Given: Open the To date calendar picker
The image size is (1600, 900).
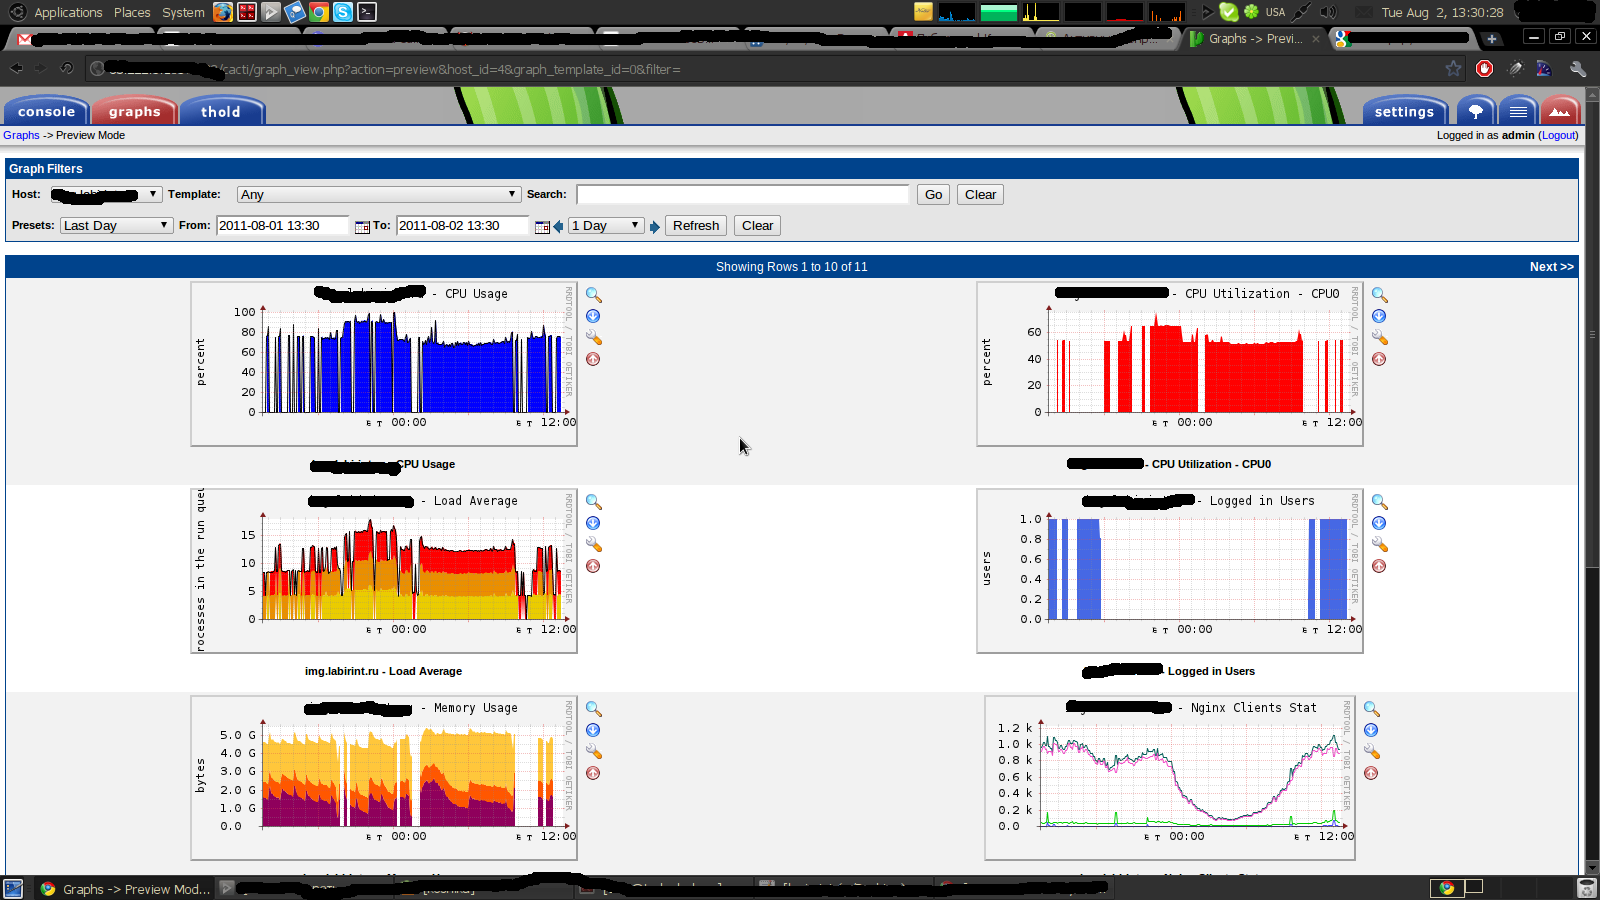Looking at the screenshot, I should click(542, 227).
